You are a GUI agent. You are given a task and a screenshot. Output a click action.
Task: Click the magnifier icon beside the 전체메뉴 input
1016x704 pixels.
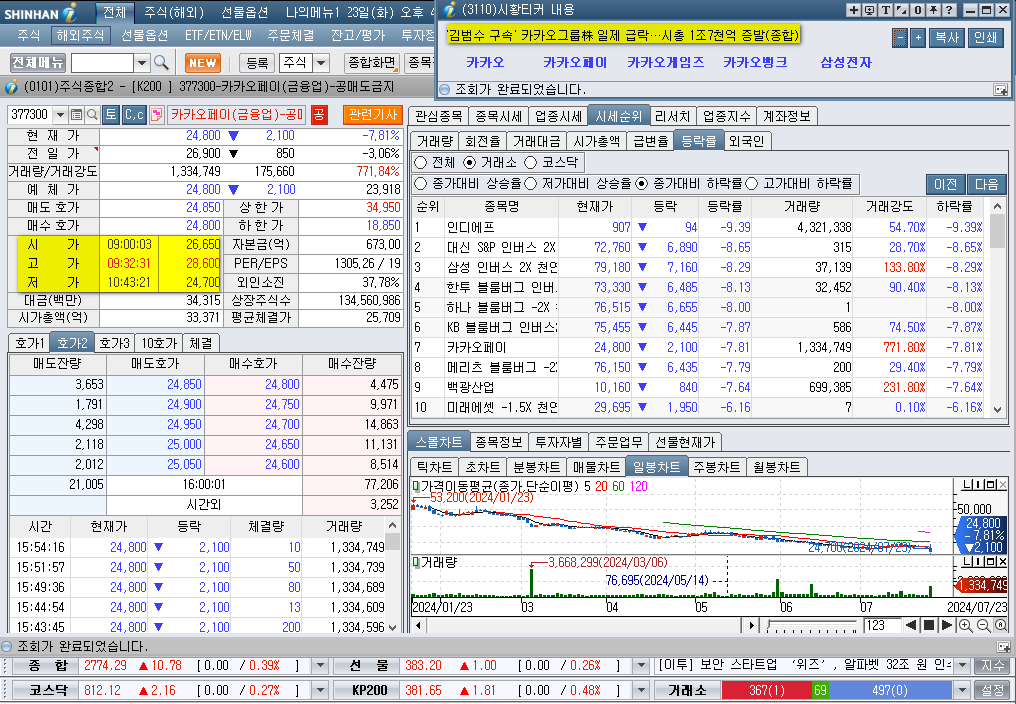(x=161, y=63)
